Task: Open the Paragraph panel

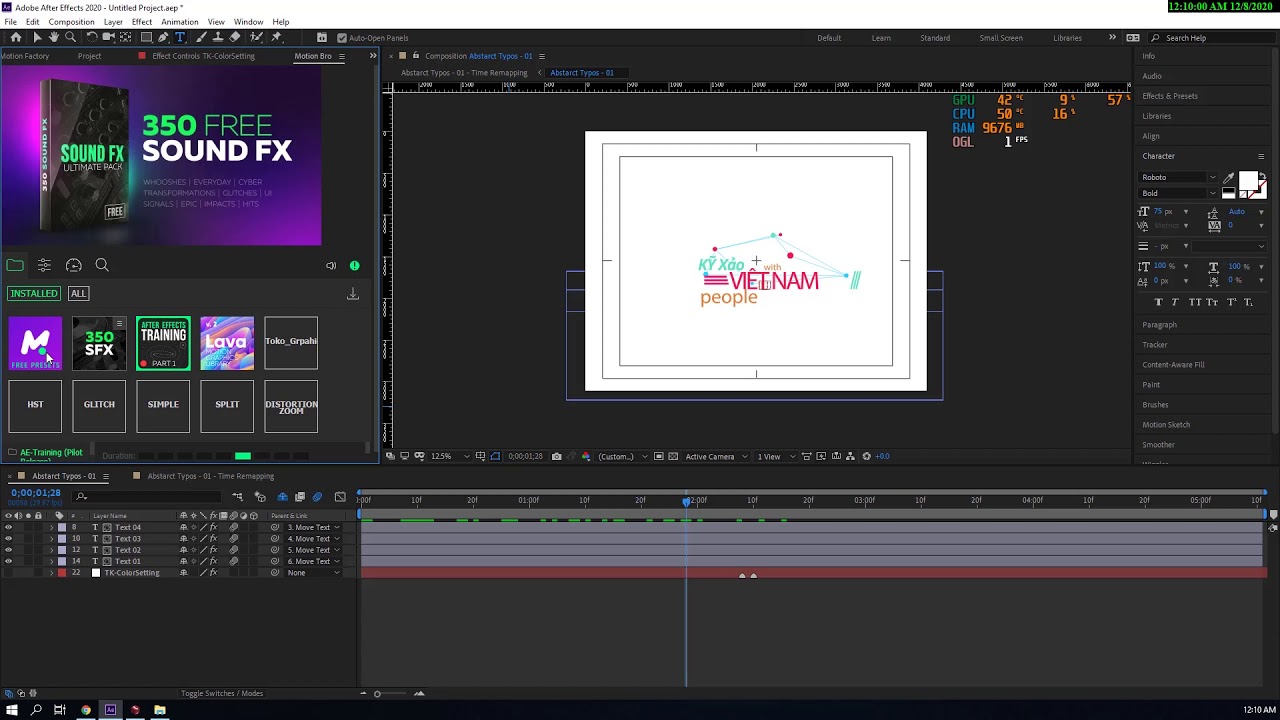Action: tap(1159, 325)
